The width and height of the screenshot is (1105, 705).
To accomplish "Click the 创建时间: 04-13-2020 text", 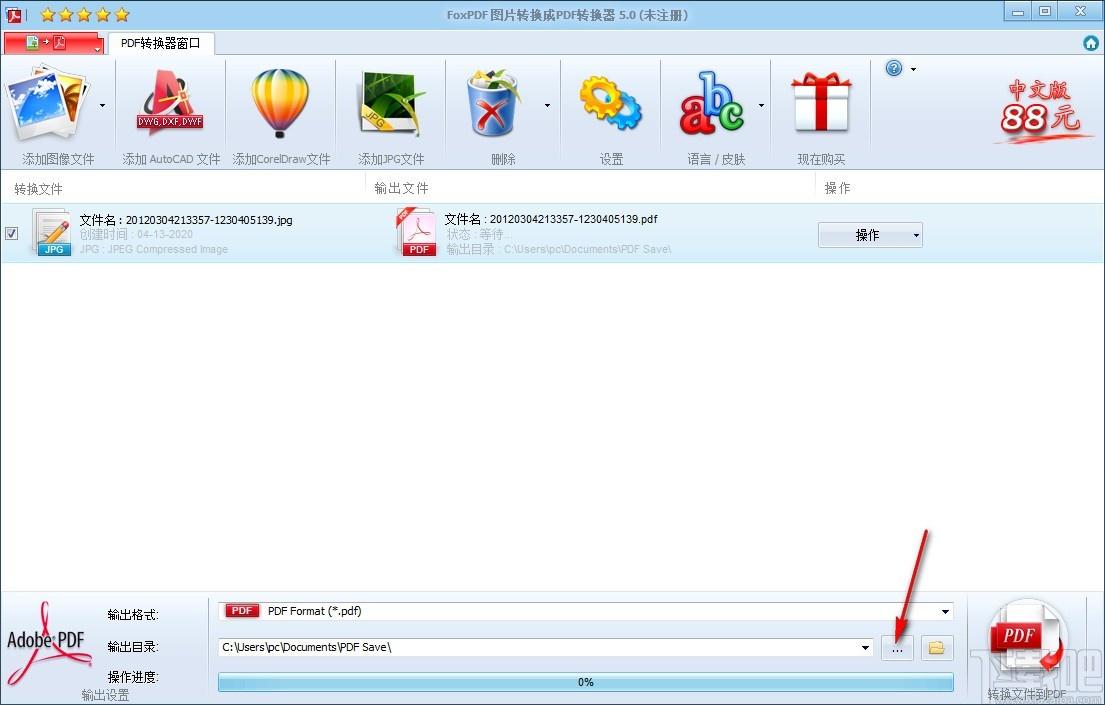I will [x=136, y=234].
